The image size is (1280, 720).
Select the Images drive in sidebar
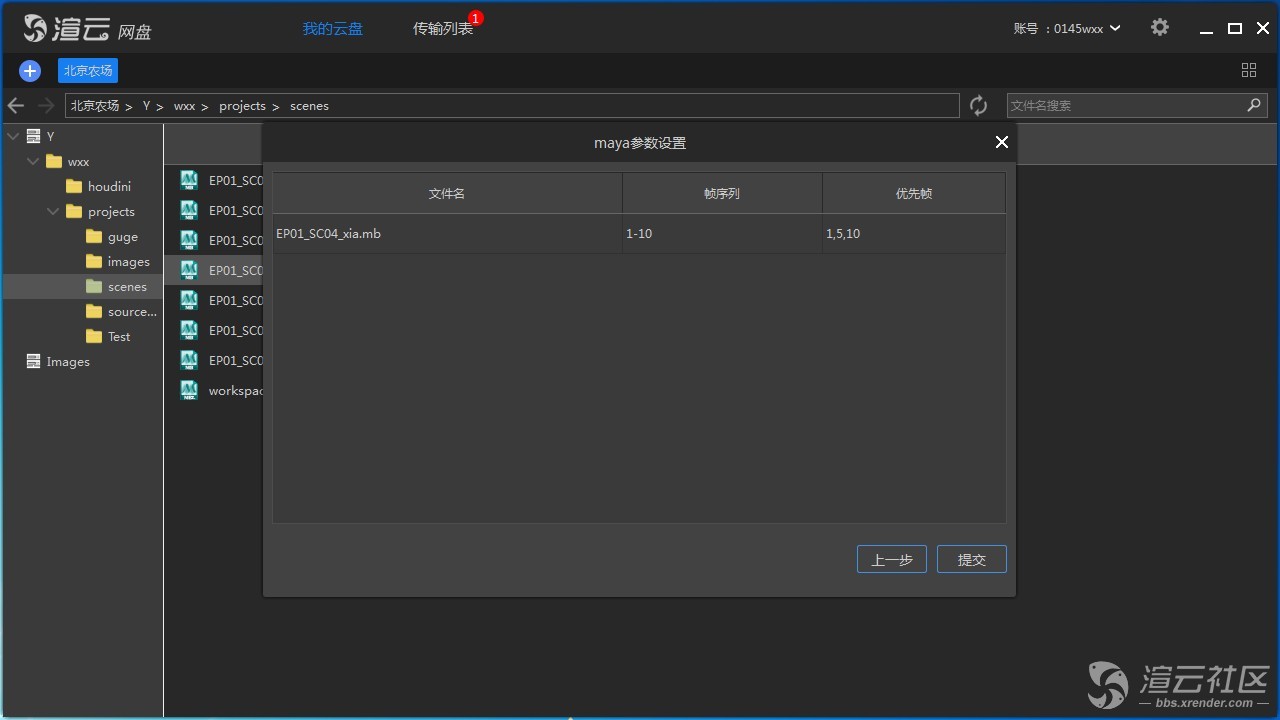pos(67,362)
